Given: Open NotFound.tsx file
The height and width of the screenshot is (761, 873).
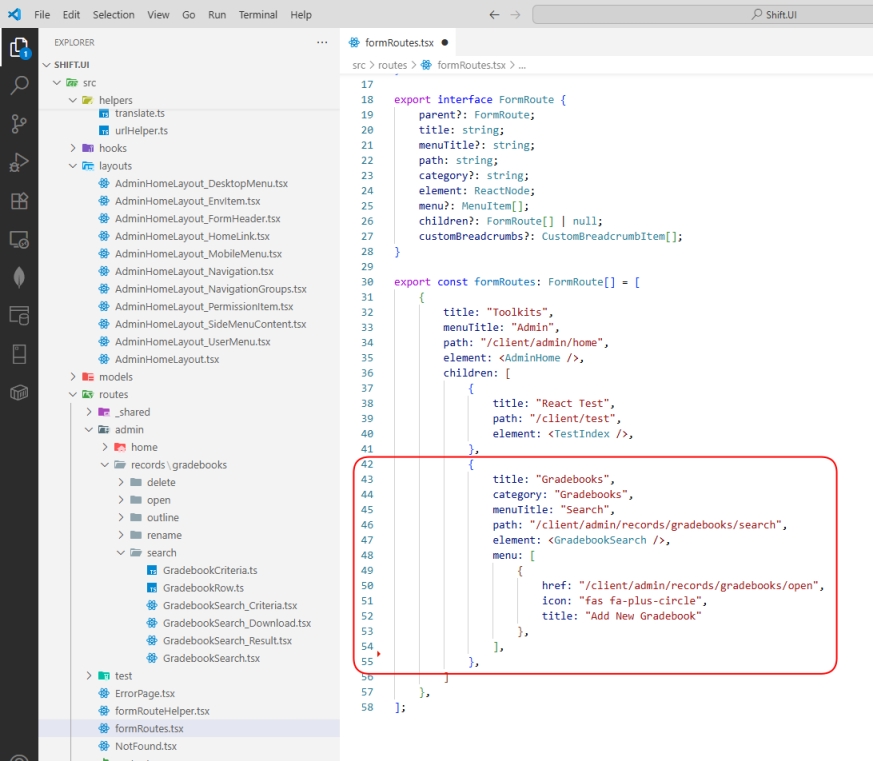Looking at the screenshot, I should click(x=146, y=746).
